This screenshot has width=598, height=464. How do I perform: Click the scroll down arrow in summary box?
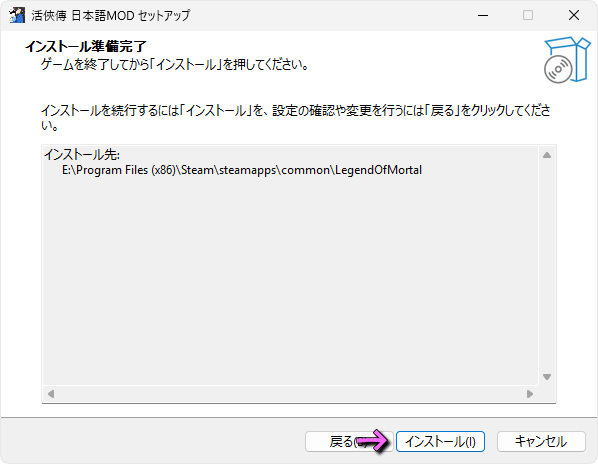point(547,377)
